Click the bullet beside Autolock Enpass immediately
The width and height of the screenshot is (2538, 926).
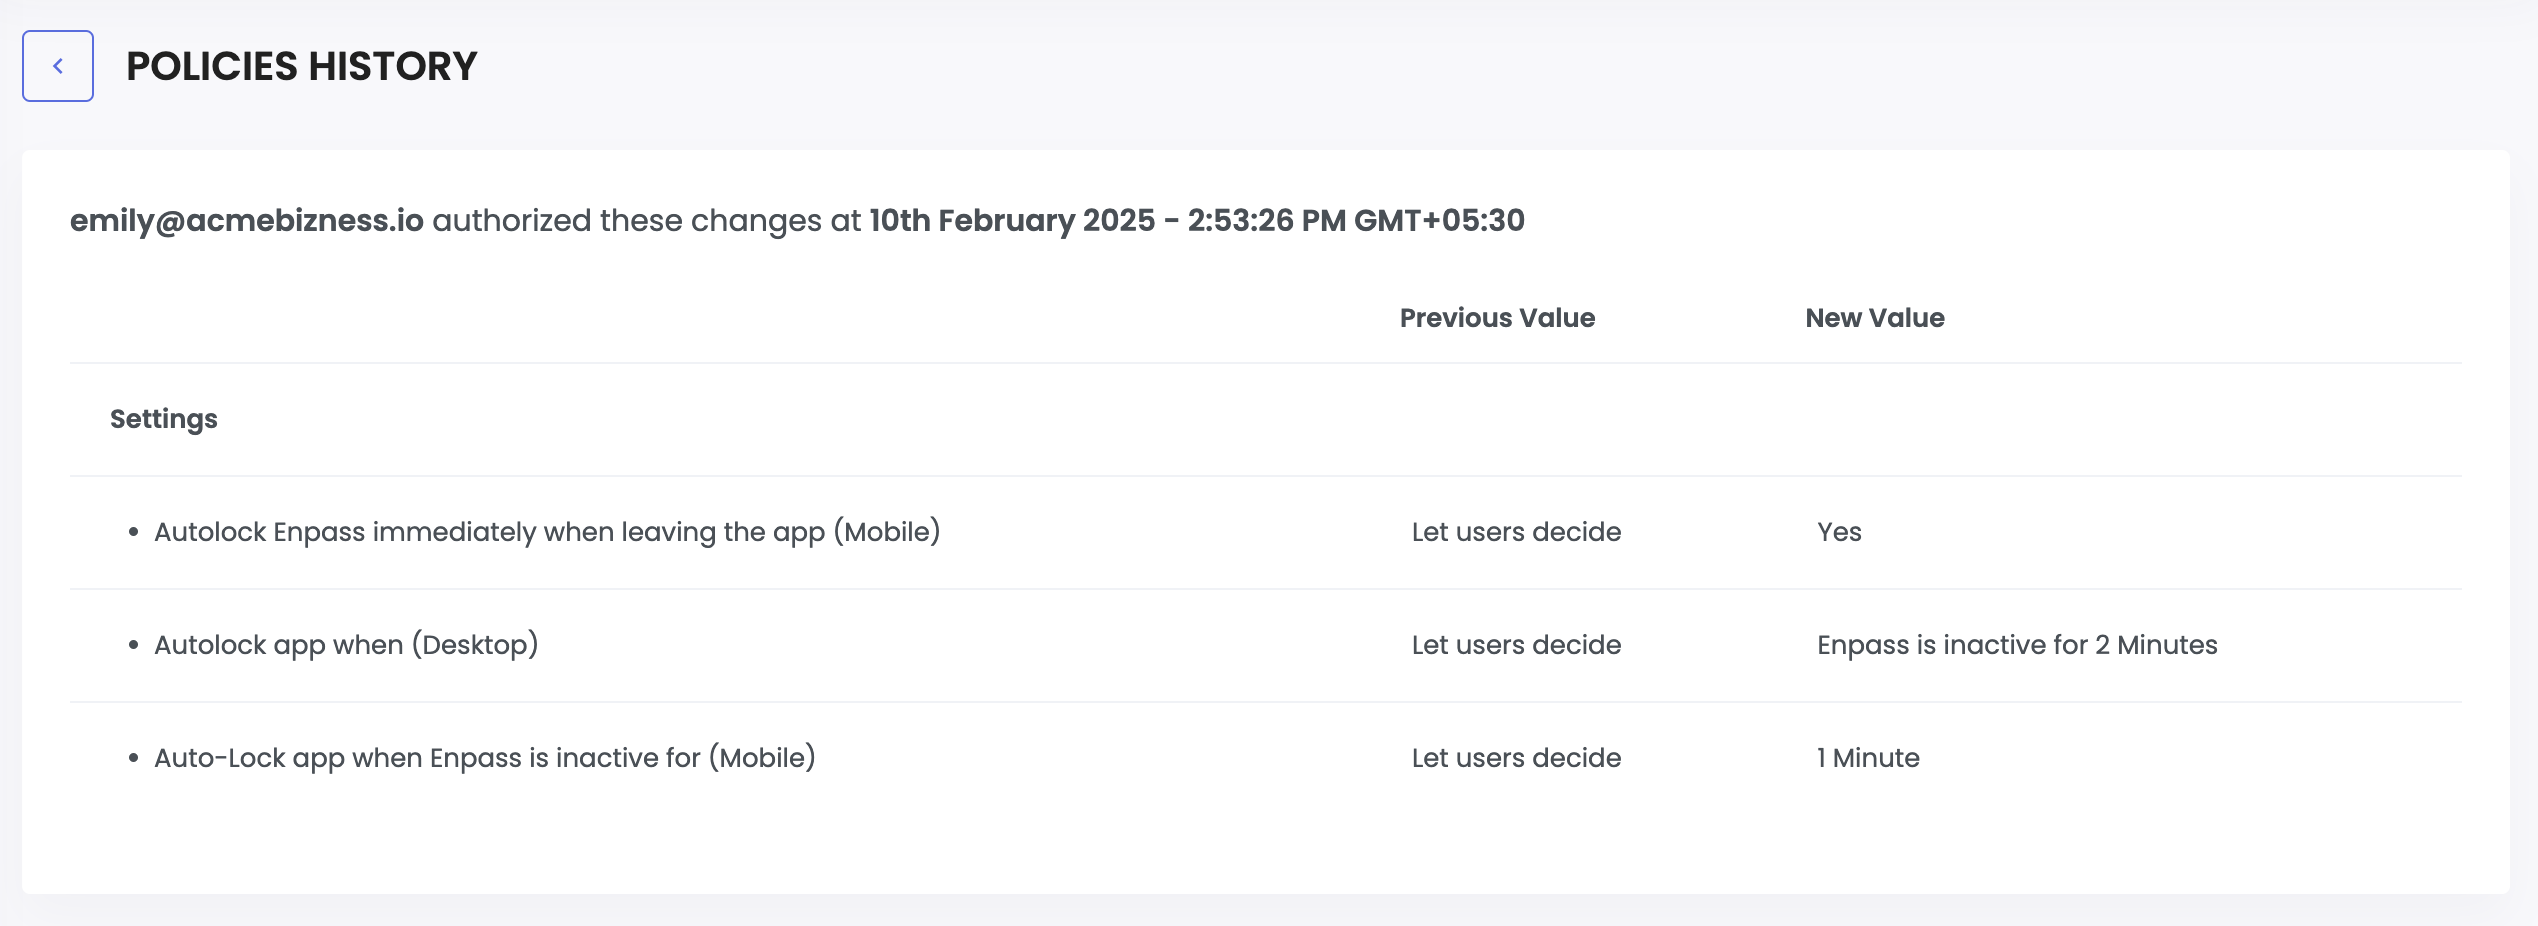(134, 533)
